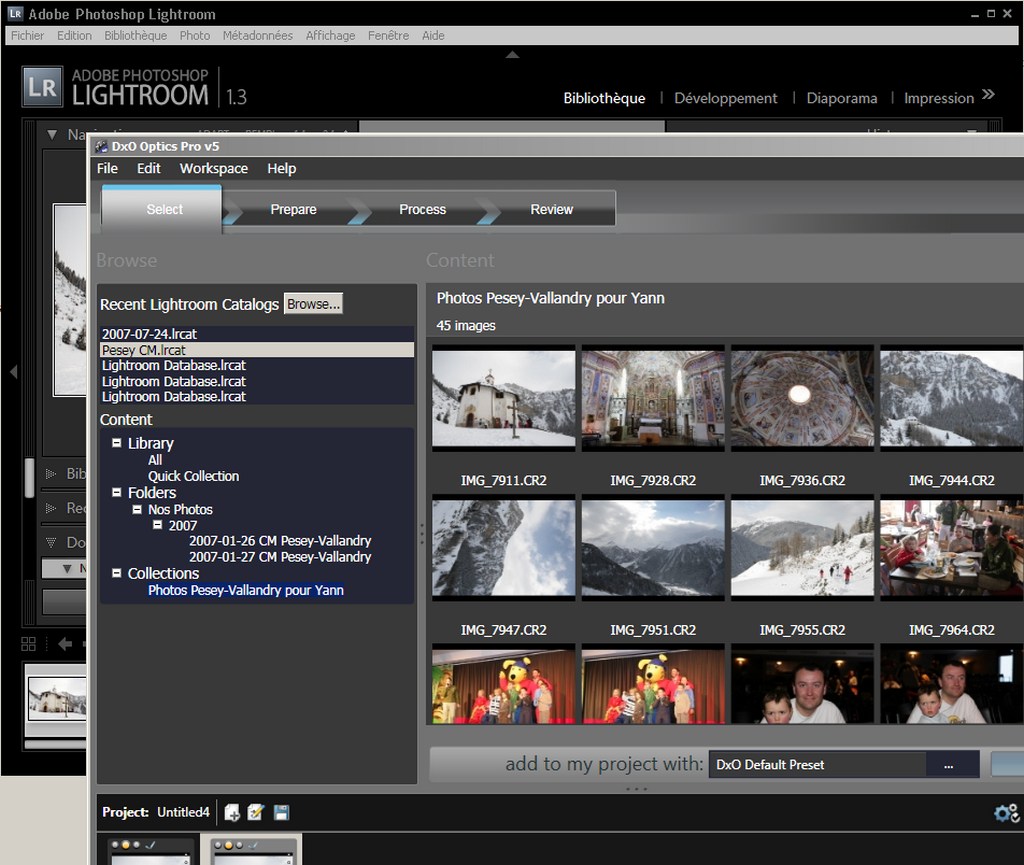The image size is (1024, 865).
Task: Collapse Lightroom top panel arrow
Action: [x=512, y=55]
